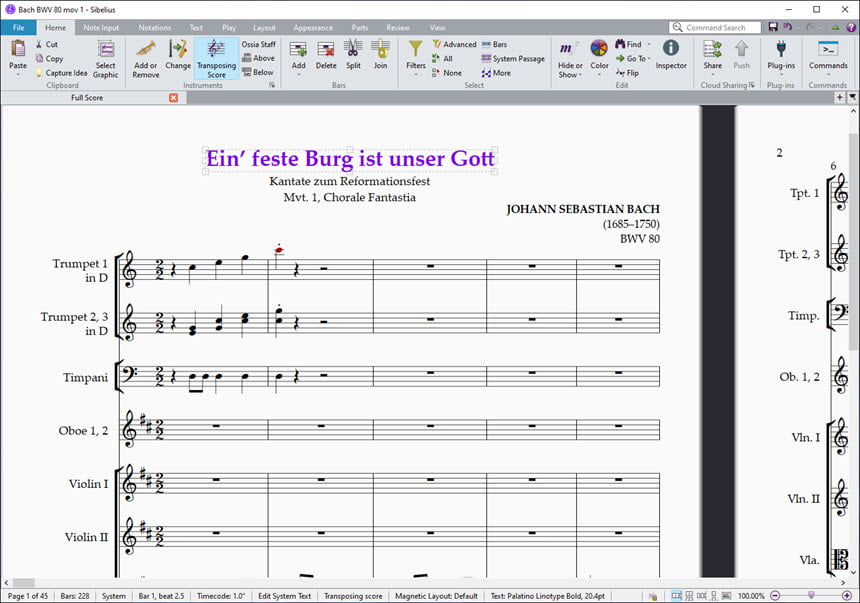Expand Find options arrow
The height and width of the screenshot is (603, 860).
(649, 44)
